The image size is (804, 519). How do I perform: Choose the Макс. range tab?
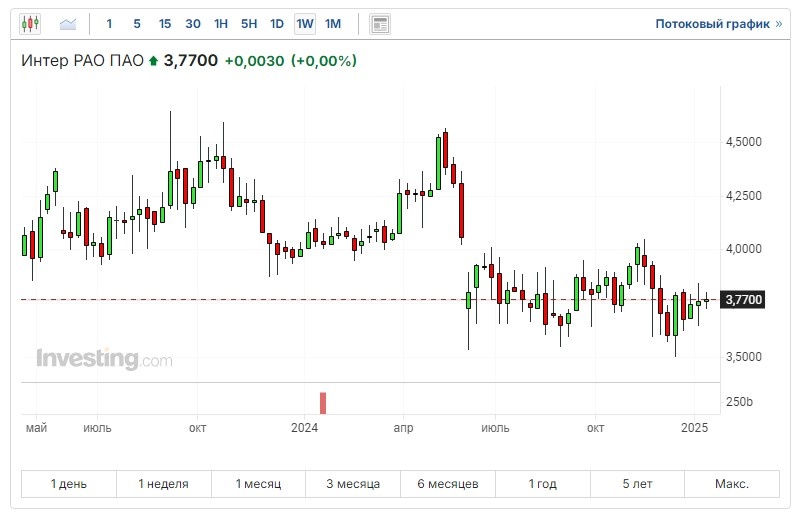click(732, 484)
